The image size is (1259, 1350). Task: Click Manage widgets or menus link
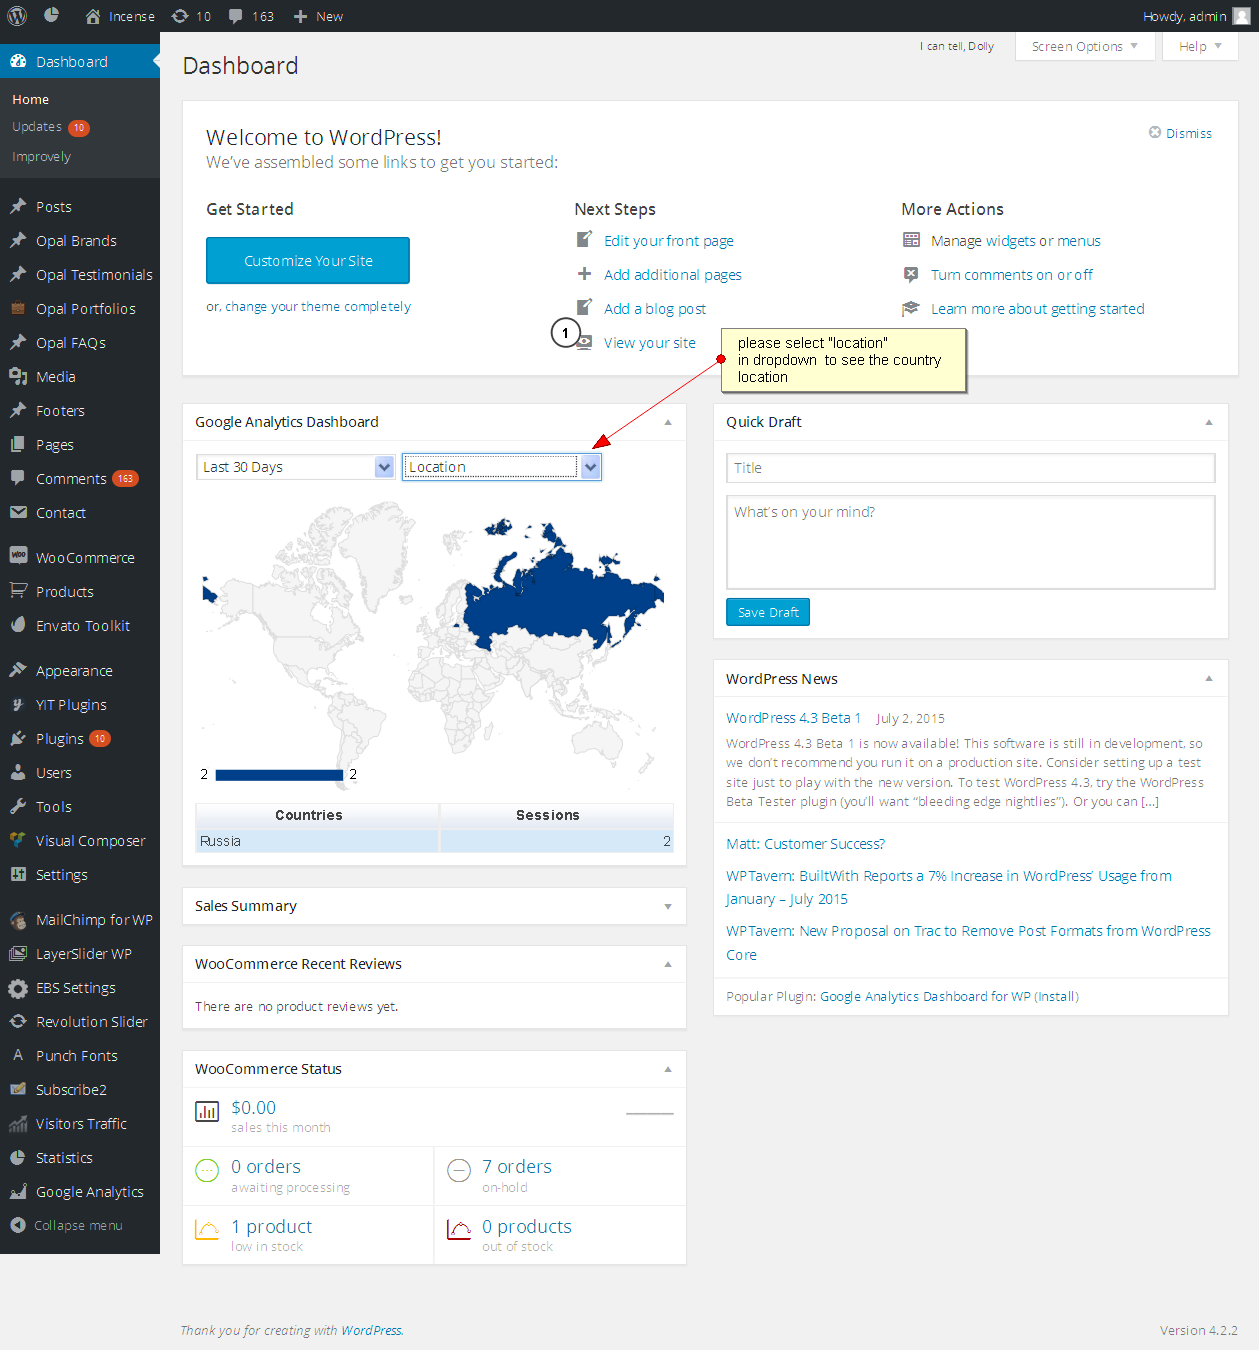1016,241
